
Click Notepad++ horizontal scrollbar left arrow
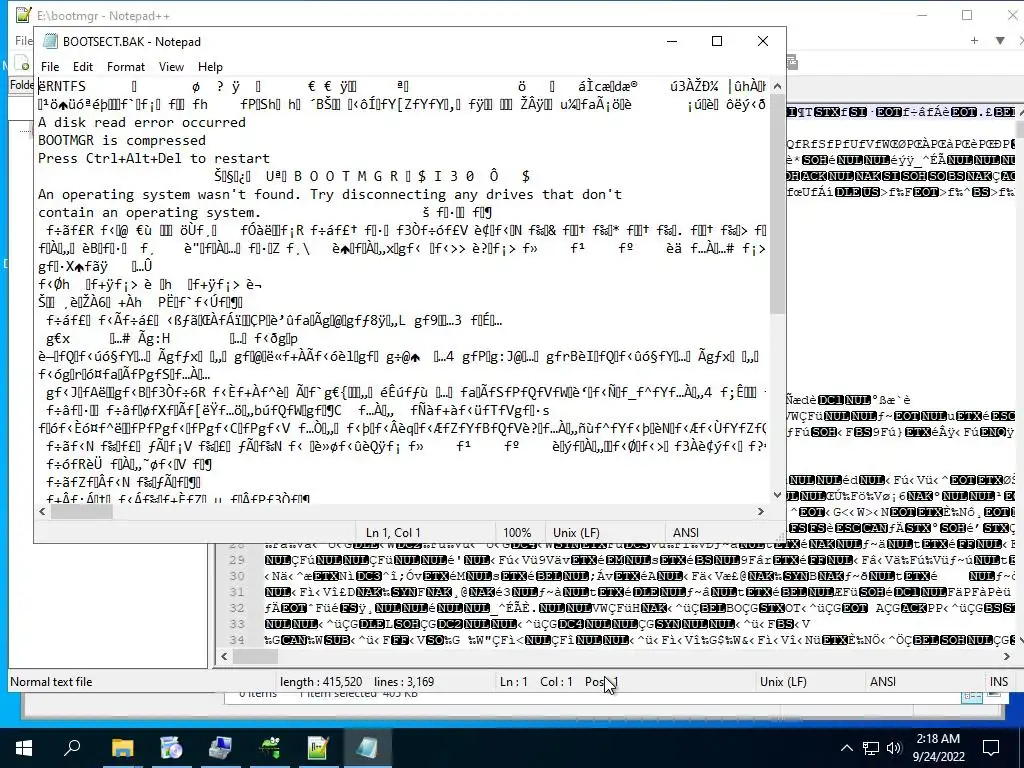point(225,656)
